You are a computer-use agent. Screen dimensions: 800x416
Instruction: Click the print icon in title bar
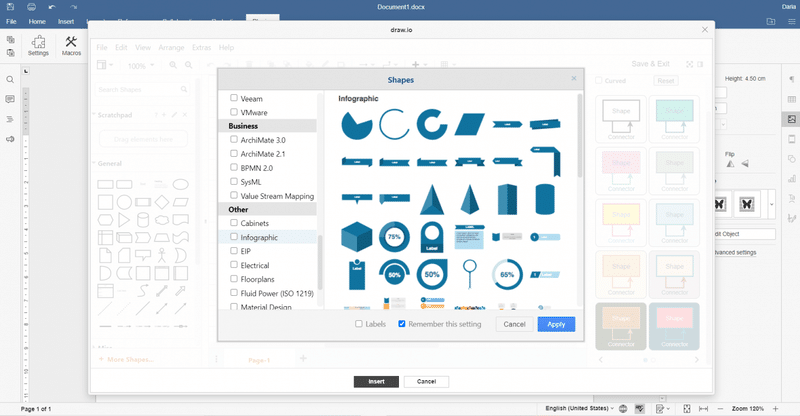[x=31, y=7]
